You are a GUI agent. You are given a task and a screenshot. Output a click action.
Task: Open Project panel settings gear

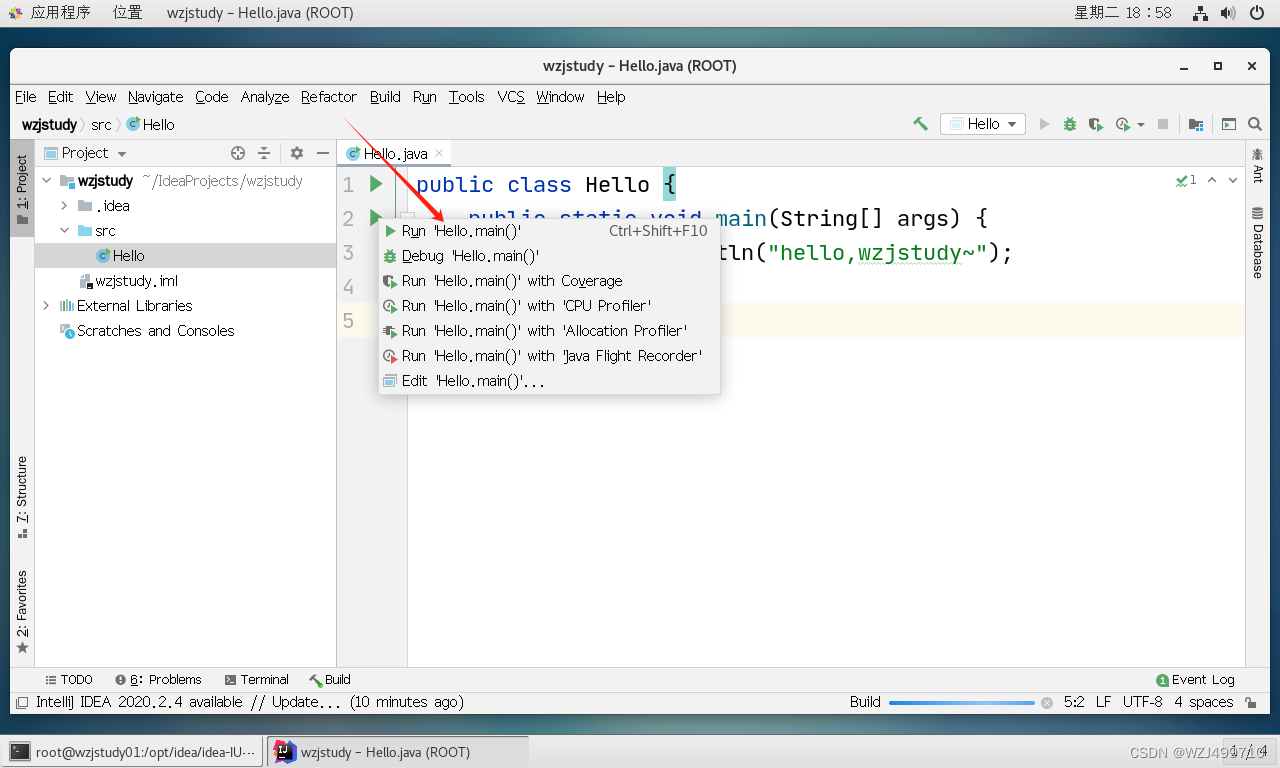coord(297,153)
